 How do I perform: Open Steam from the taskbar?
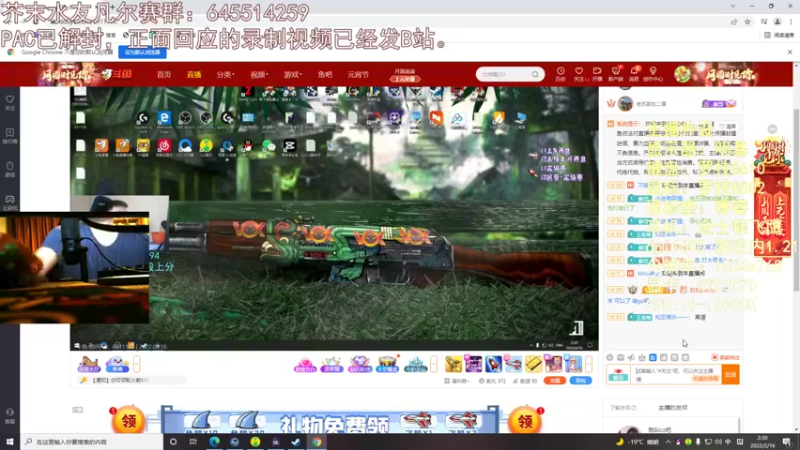pos(295,442)
